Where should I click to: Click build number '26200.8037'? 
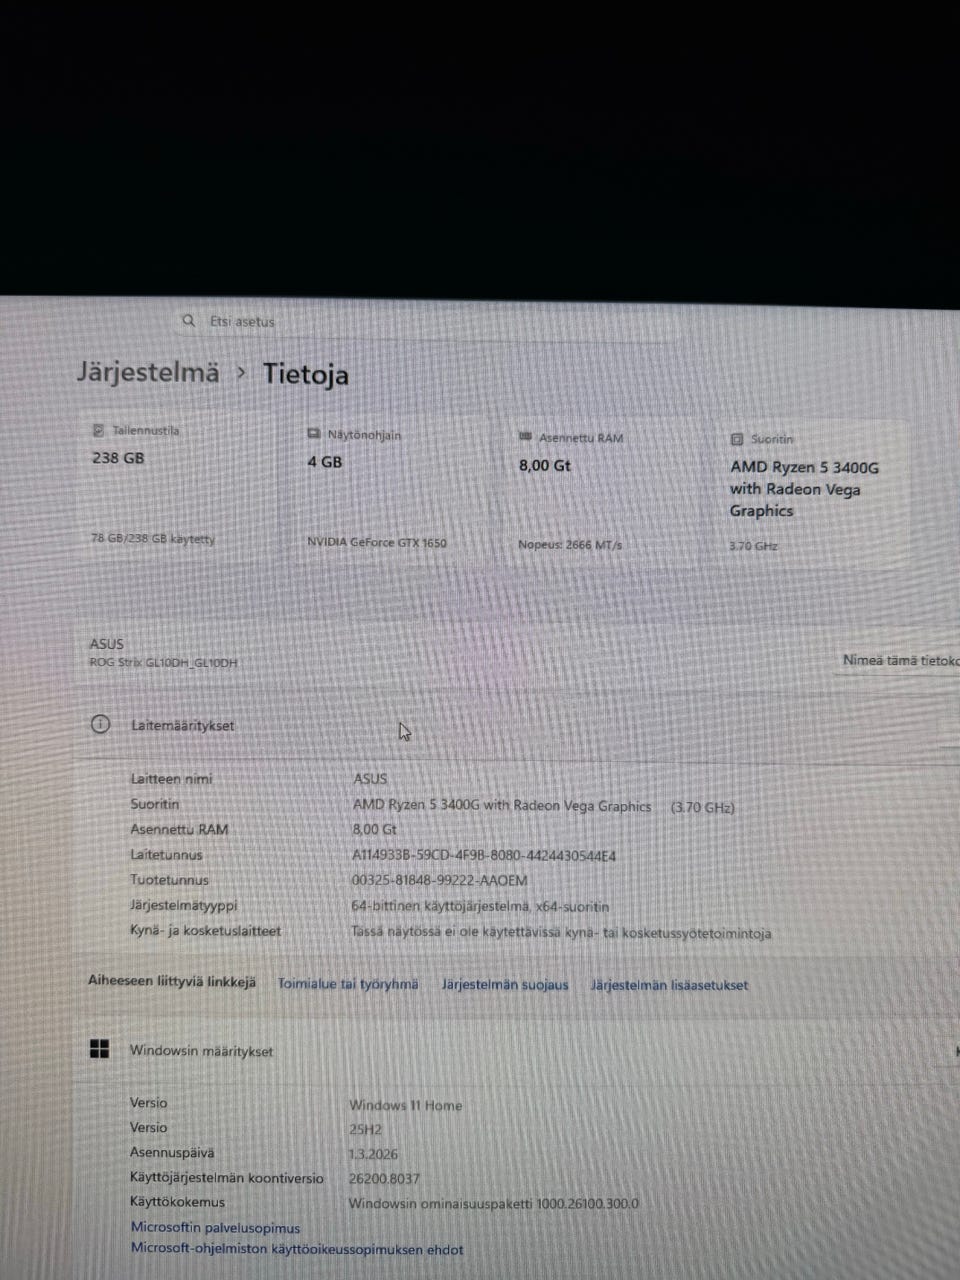tap(384, 1179)
